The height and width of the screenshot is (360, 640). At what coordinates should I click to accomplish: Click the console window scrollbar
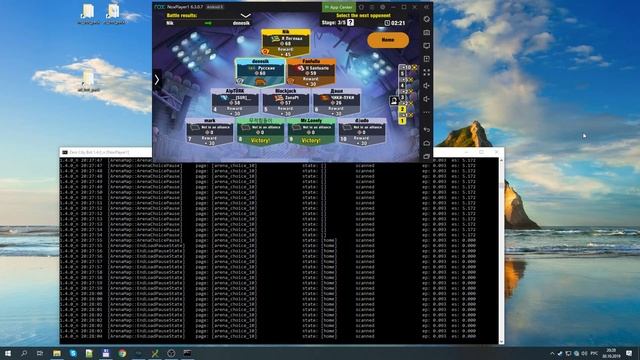pos(501,251)
